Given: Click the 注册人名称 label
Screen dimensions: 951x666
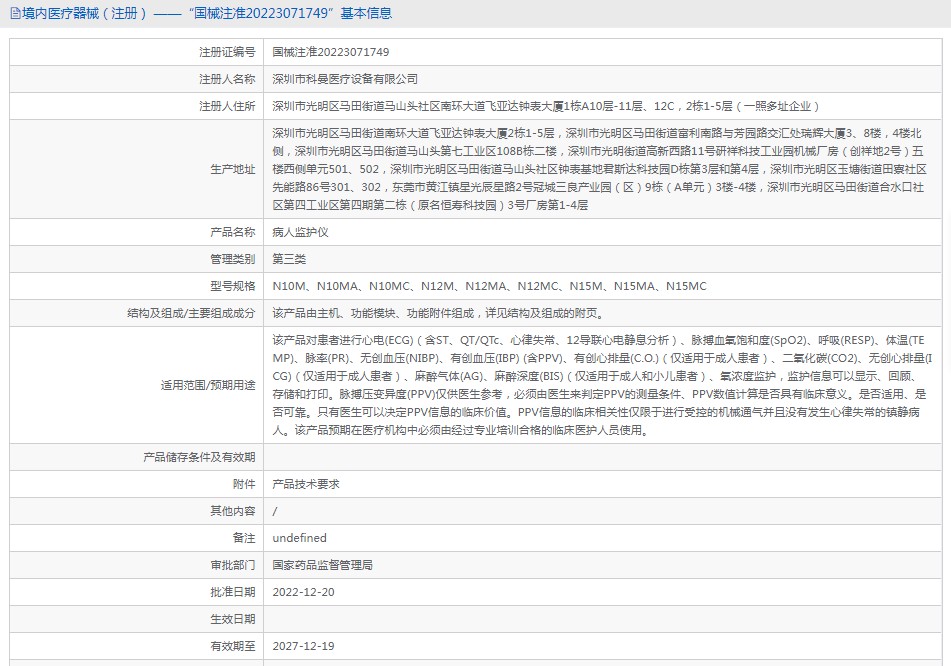Looking at the screenshot, I should pyautogui.click(x=227, y=79).
